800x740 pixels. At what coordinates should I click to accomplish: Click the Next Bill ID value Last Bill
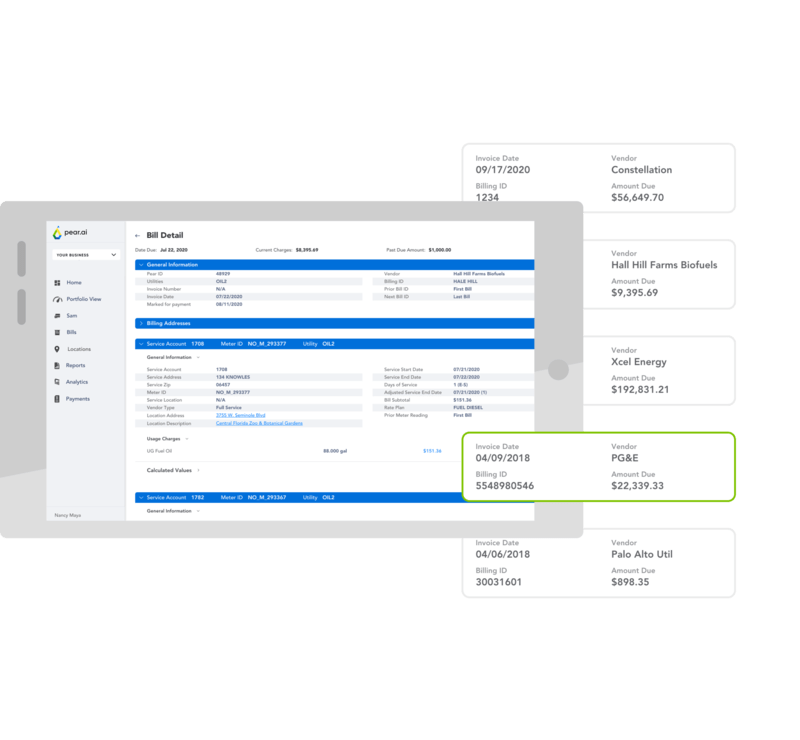462,297
